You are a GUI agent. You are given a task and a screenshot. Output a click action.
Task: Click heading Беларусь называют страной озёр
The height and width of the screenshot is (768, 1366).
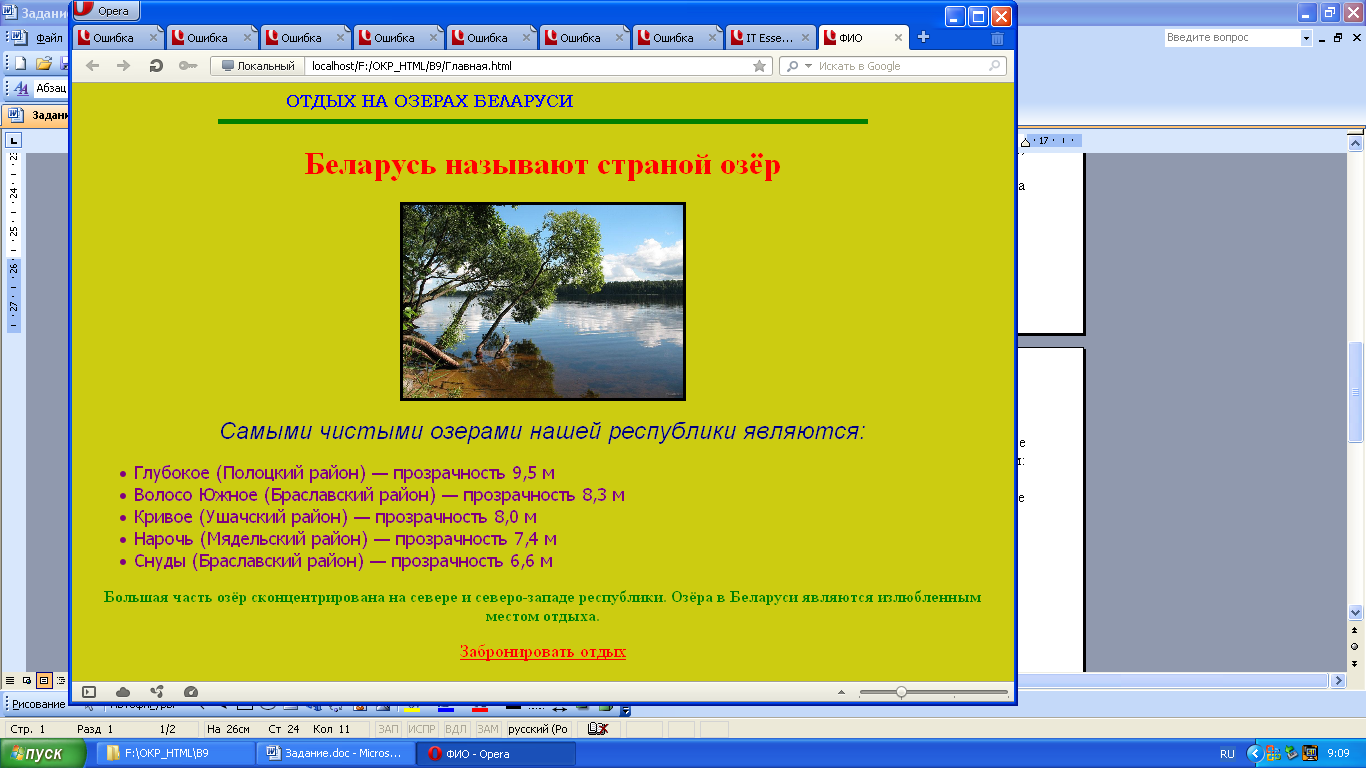[543, 164]
